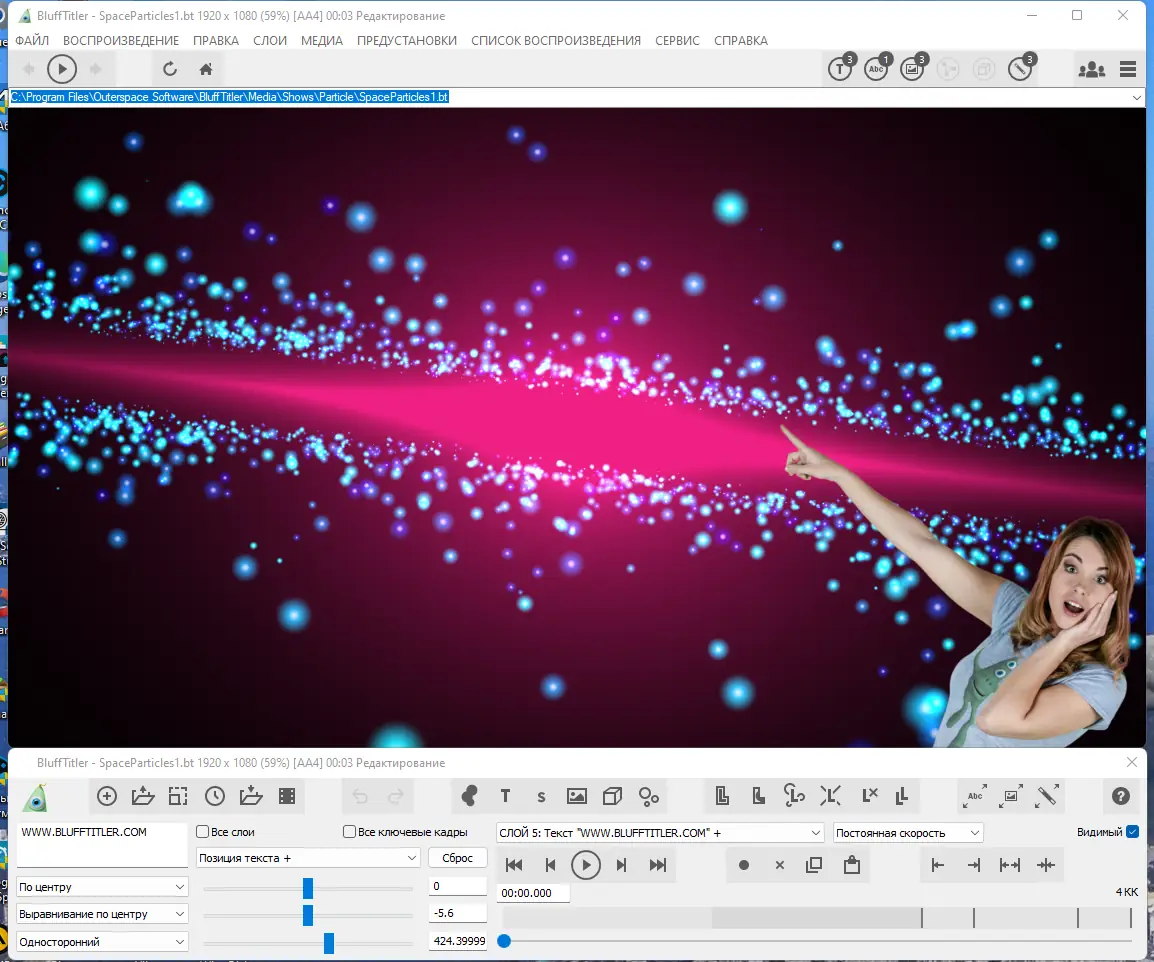Click the refresh arrow icon
This screenshot has height=962, width=1154.
[169, 69]
